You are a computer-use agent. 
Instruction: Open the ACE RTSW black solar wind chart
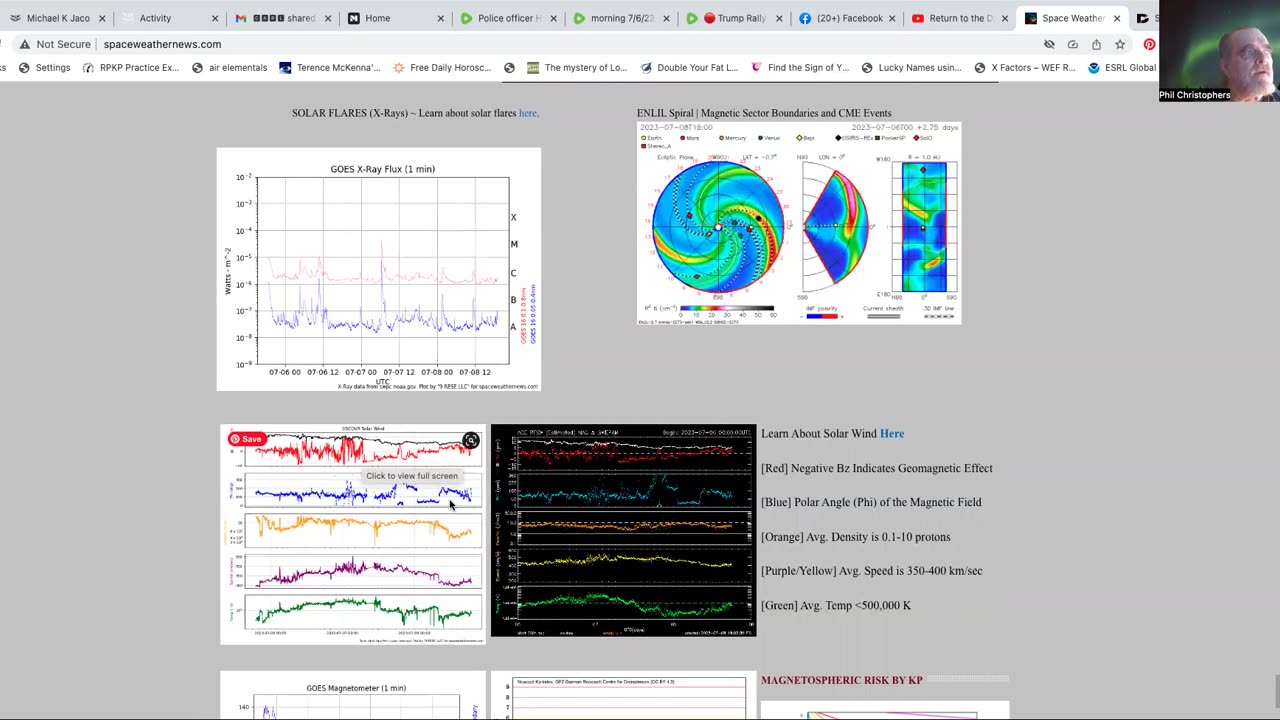624,531
